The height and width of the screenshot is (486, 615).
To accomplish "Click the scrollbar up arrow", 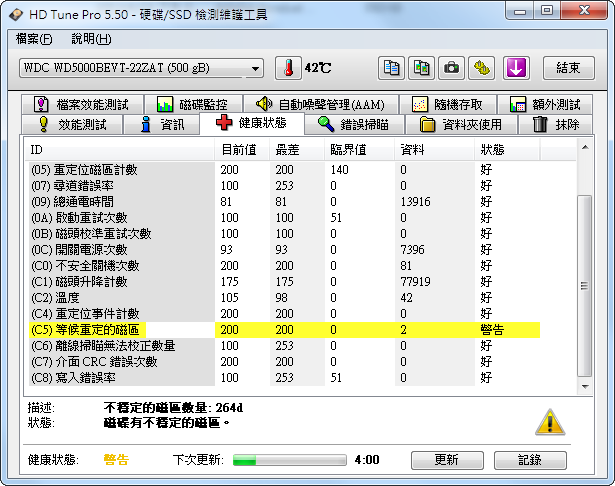I will click(x=585, y=147).
